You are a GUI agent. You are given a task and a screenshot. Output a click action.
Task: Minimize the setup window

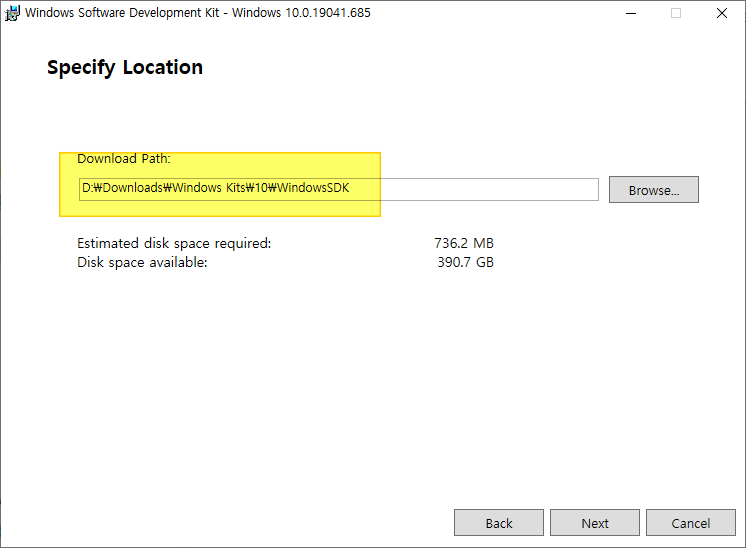pos(631,13)
